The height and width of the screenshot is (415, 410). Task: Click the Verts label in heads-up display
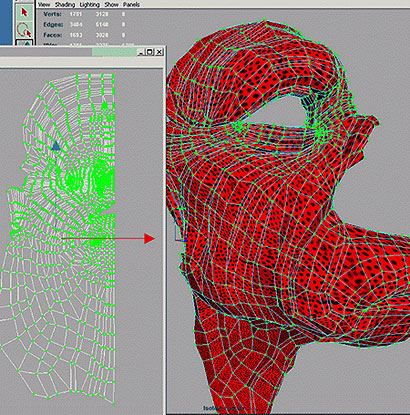click(x=52, y=14)
